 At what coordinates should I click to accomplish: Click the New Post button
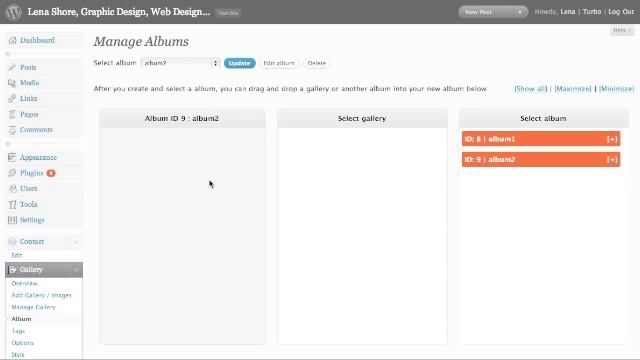click(487, 12)
